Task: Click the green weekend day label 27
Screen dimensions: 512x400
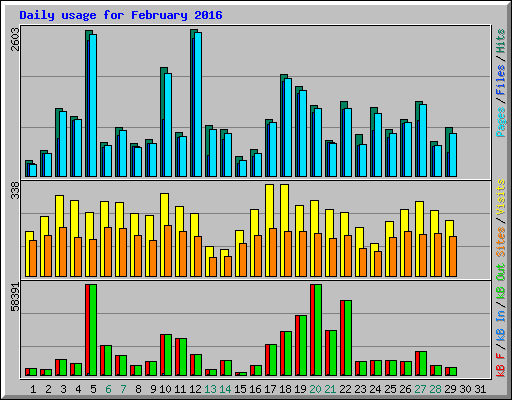Action: pos(420,389)
